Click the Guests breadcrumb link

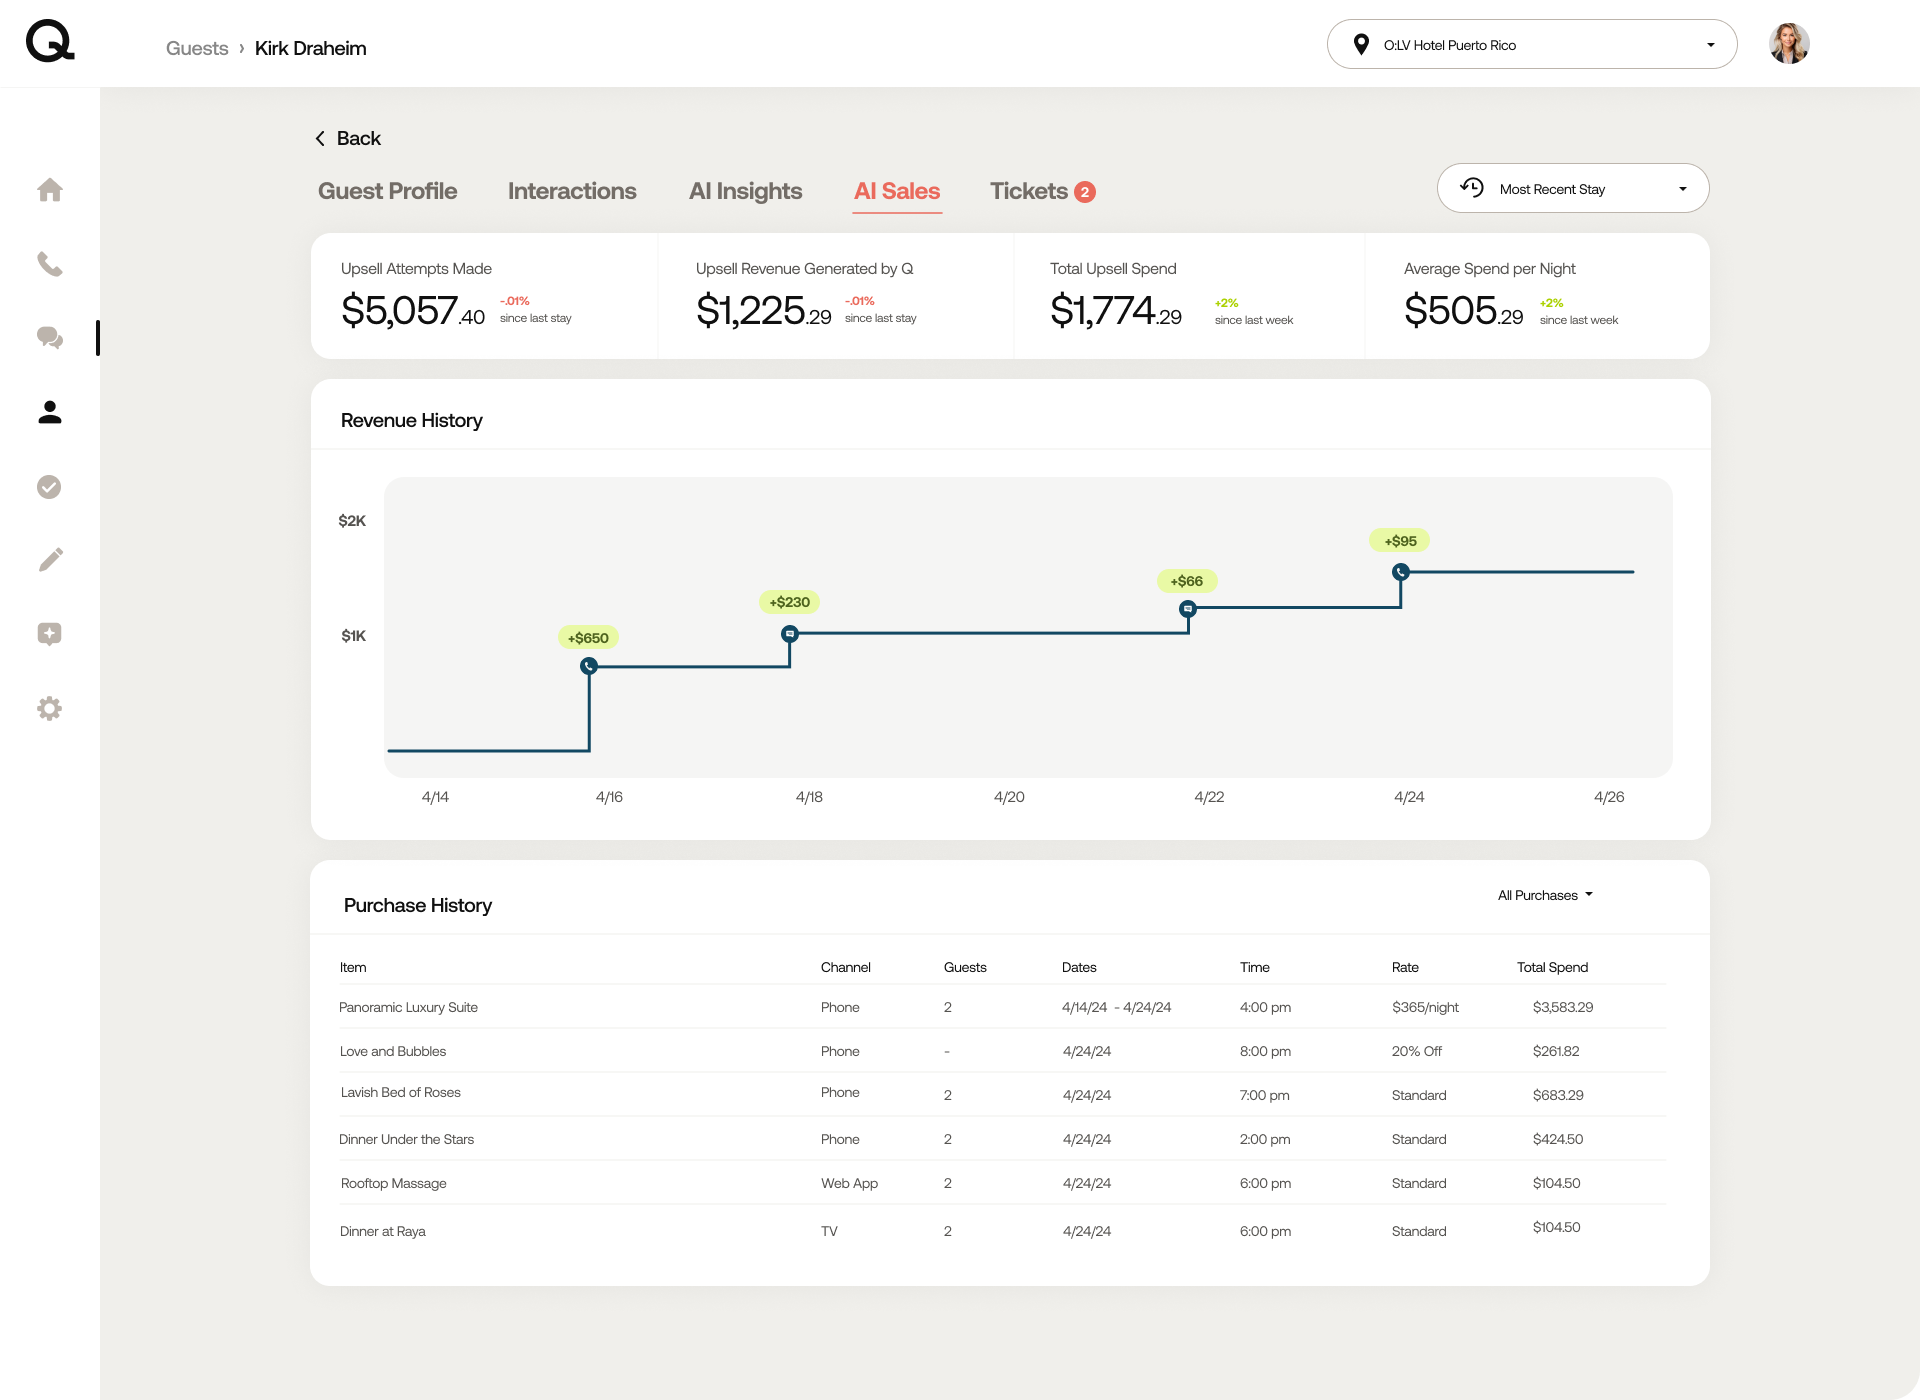tap(197, 48)
